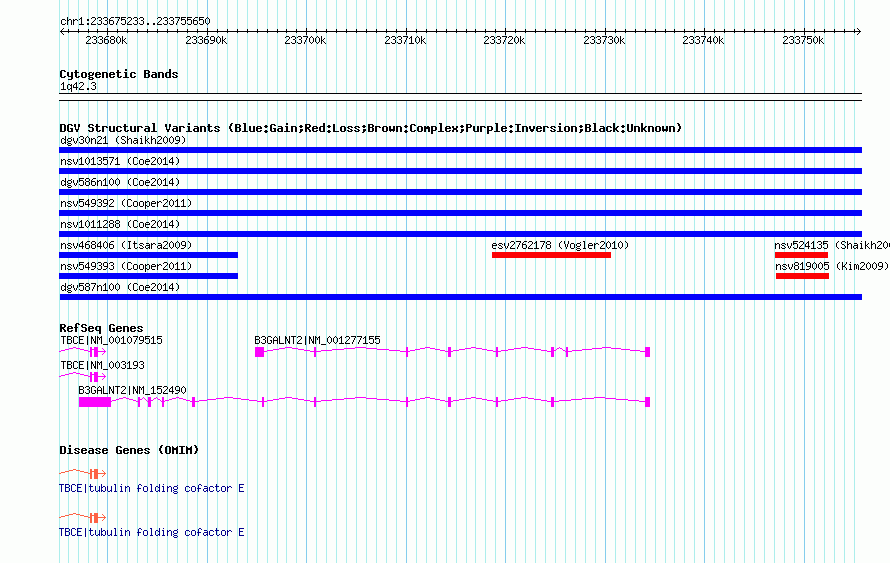The width and height of the screenshot is (890, 563).
Task: Click the large first exon block of B3GALNT2 NM_152490
Action: pos(95,402)
